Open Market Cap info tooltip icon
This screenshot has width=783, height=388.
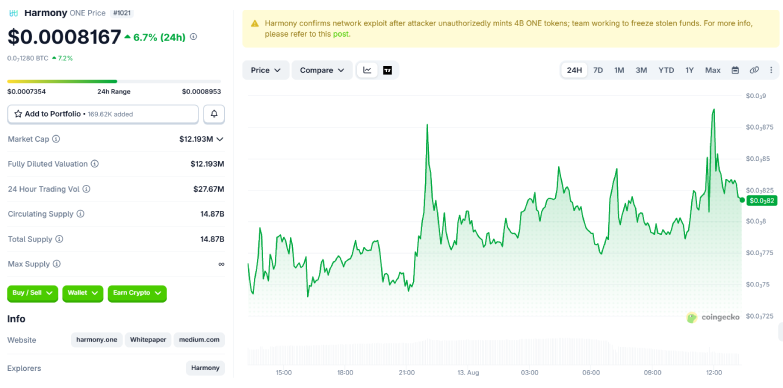pos(56,139)
